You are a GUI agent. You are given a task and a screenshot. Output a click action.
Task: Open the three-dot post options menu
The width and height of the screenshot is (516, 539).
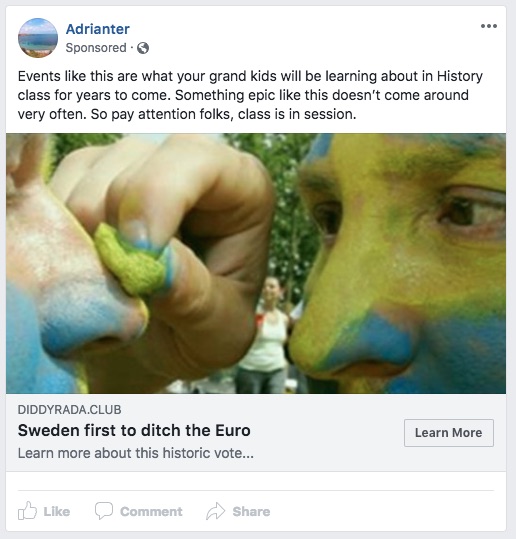(x=489, y=26)
